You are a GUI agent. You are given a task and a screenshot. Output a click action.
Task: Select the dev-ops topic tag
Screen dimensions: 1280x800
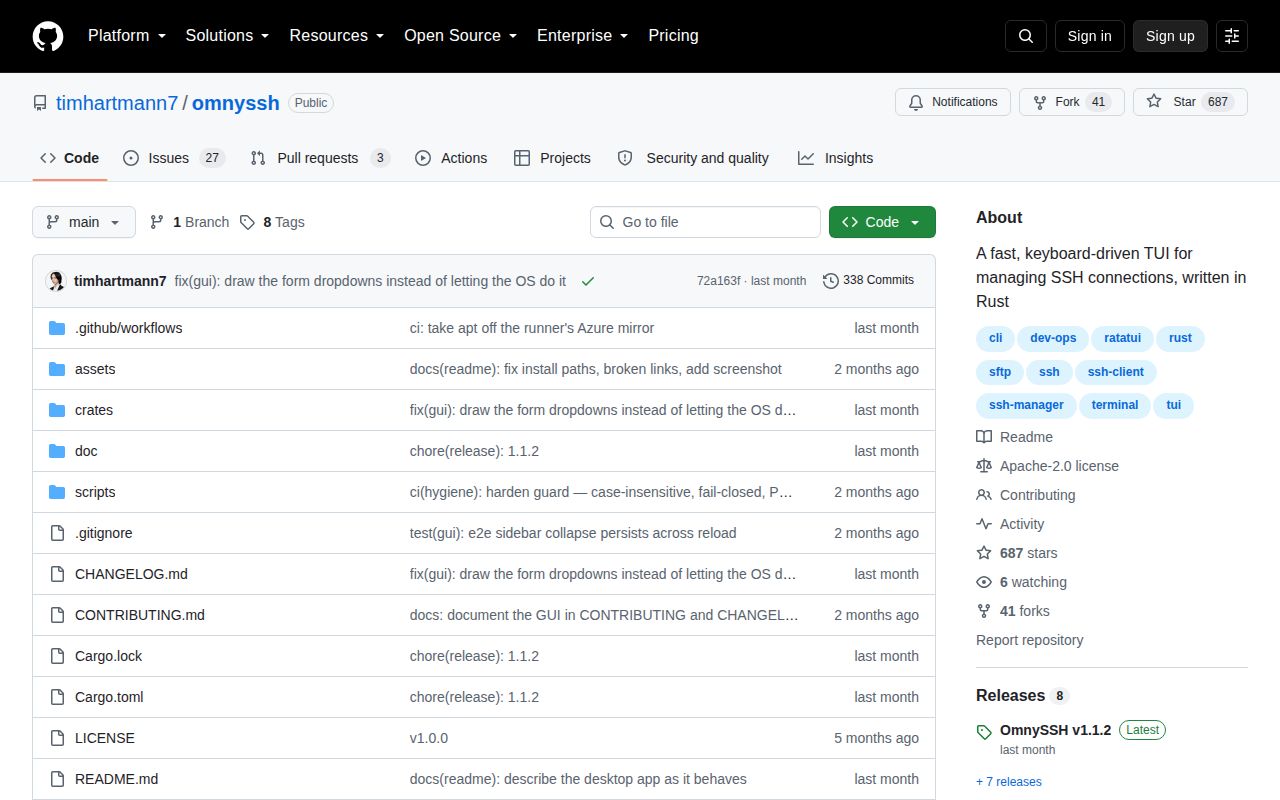click(x=1053, y=338)
